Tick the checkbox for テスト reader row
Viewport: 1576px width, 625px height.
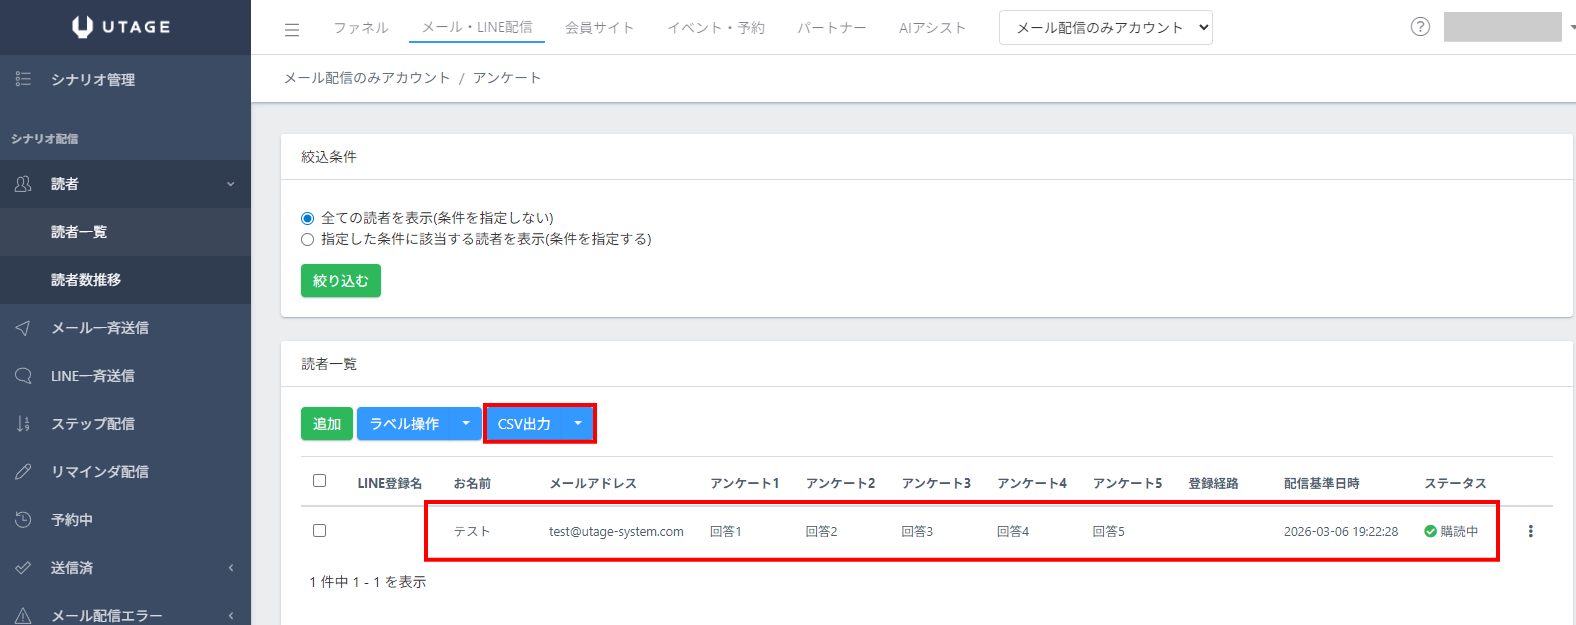pos(320,531)
